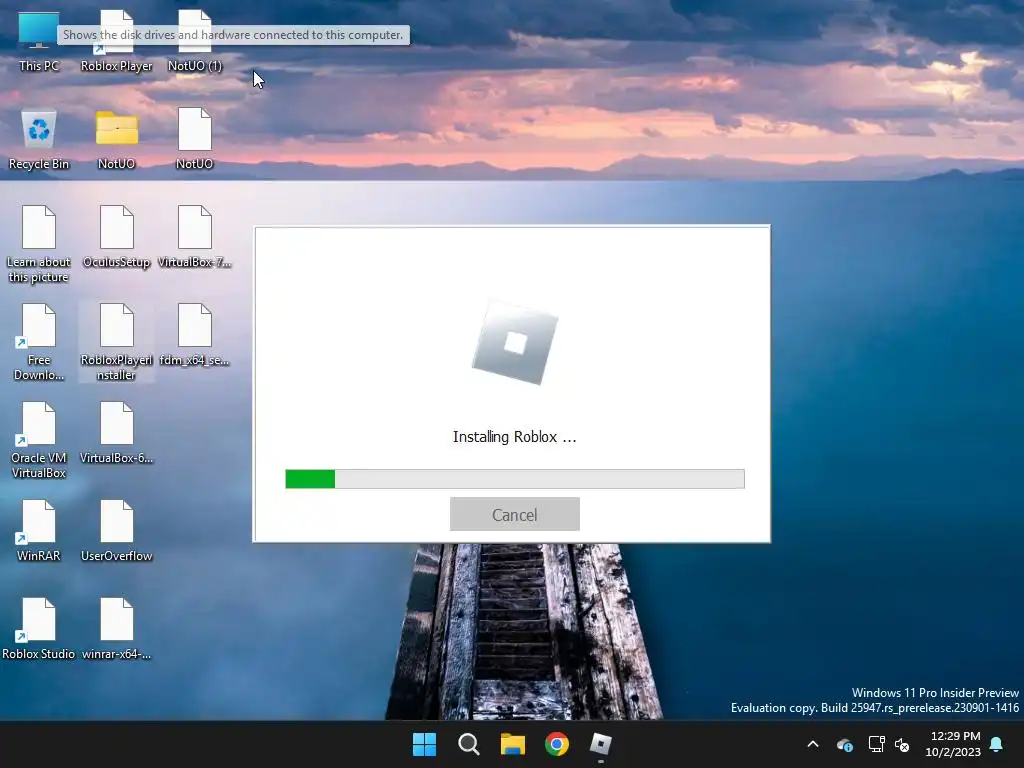The width and height of the screenshot is (1024, 768).
Task: Select the VirtualBox-7 installer icon
Action: click(x=195, y=238)
